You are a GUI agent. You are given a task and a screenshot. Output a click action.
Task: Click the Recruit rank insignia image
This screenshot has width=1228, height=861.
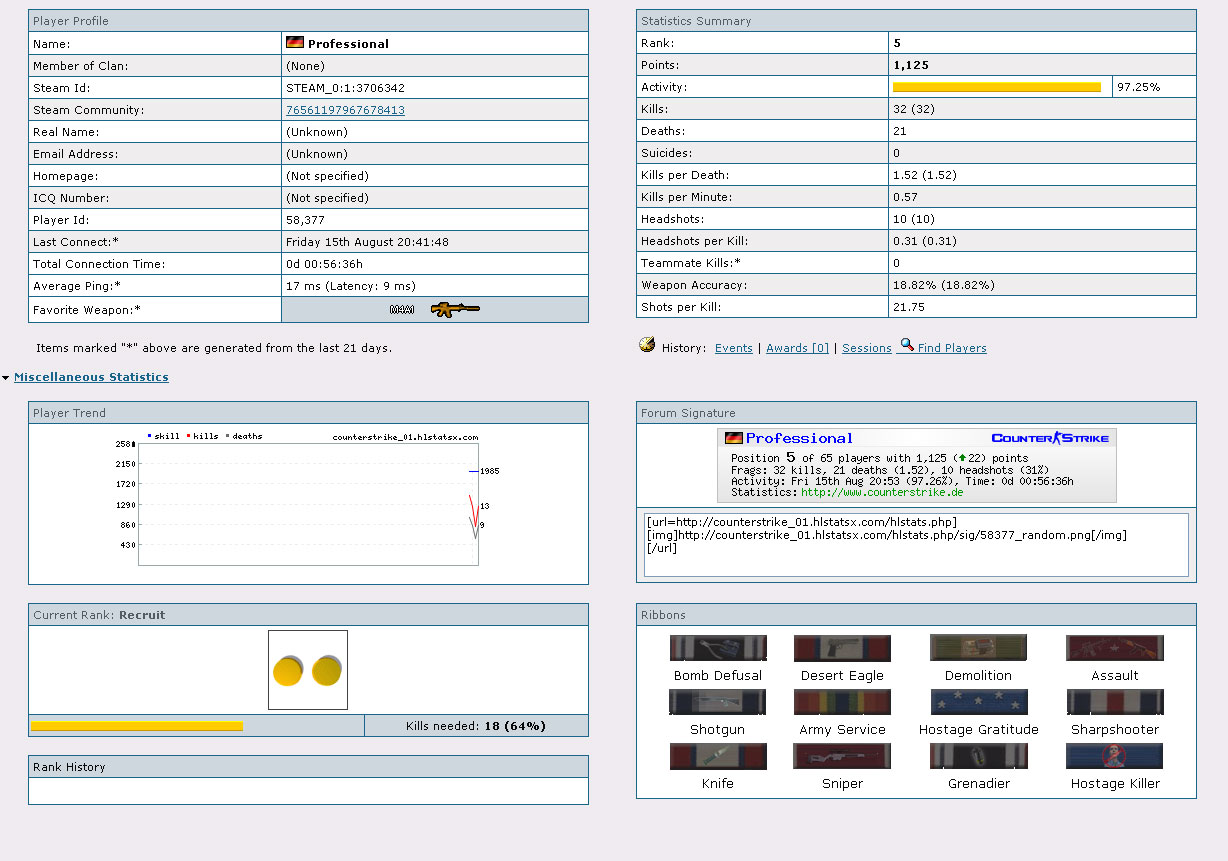pyautogui.click(x=308, y=670)
